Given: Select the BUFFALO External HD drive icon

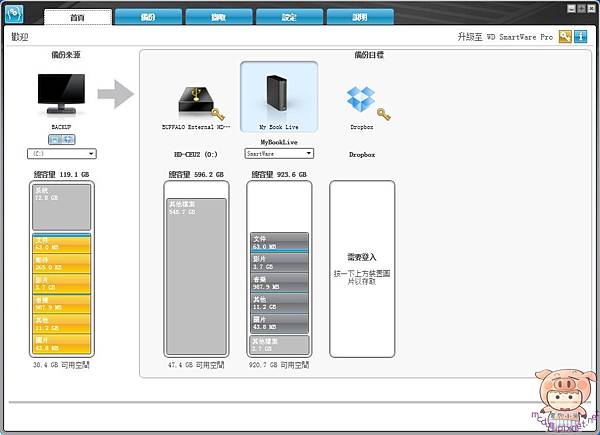Looking at the screenshot, I should tap(196, 99).
